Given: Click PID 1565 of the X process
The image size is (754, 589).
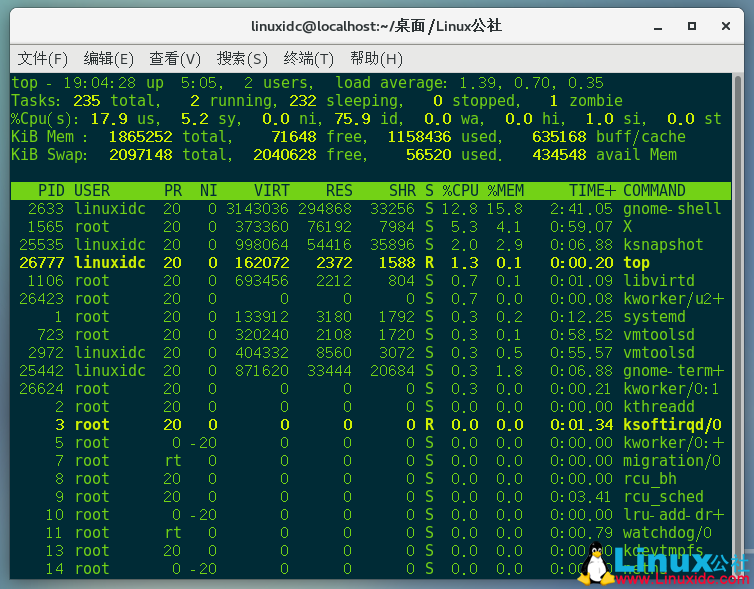Looking at the screenshot, I should tap(45, 227).
